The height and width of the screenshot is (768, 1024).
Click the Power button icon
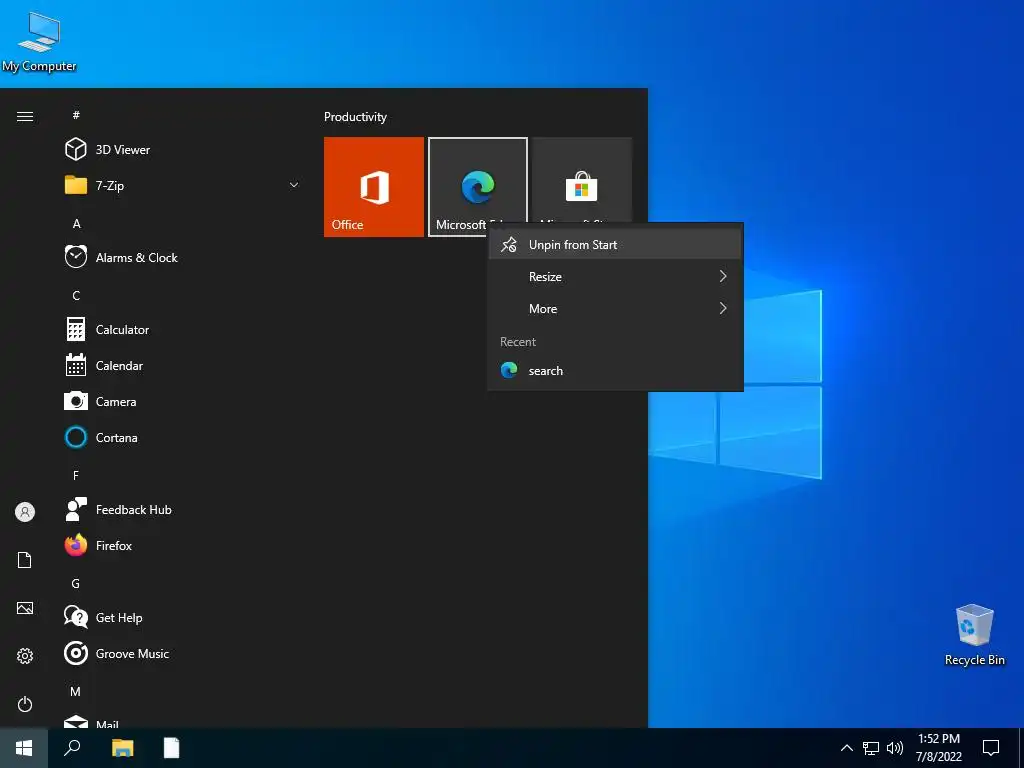[25, 704]
